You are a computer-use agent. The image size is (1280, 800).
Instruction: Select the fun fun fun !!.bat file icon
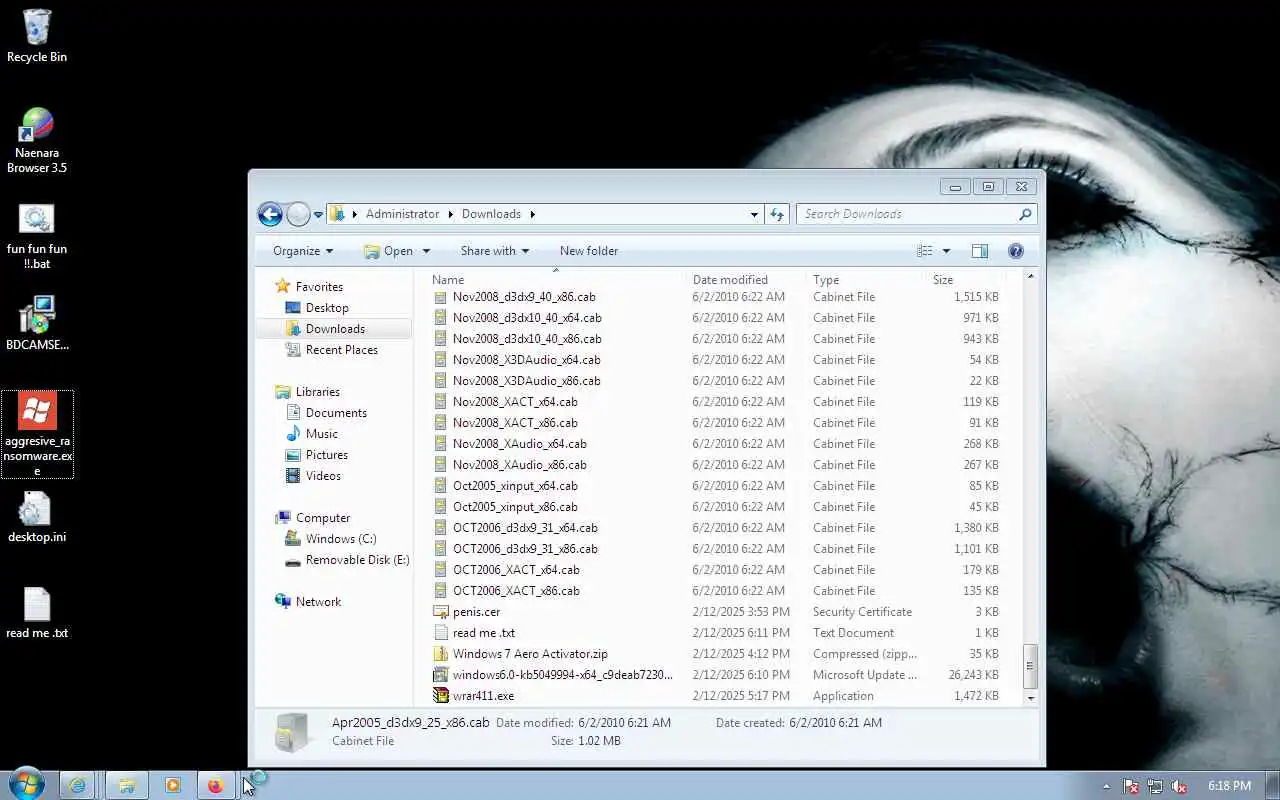[x=37, y=236]
